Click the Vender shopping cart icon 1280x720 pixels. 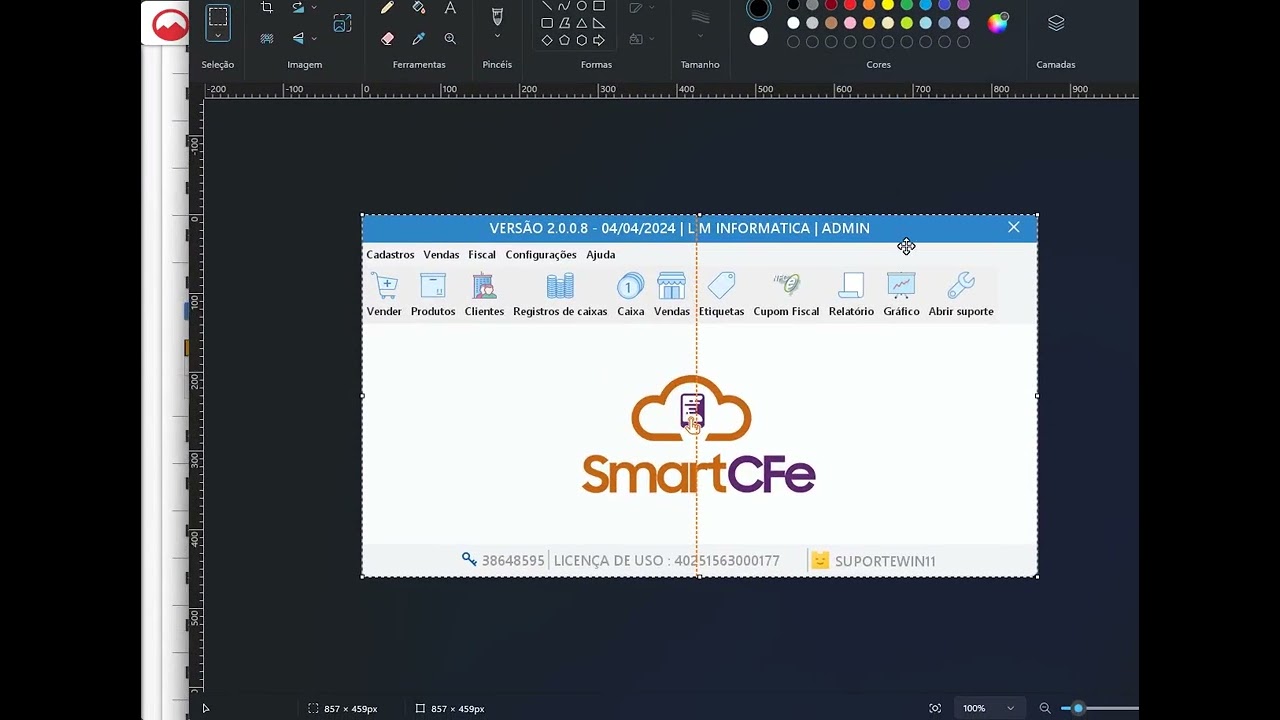pyautogui.click(x=384, y=286)
